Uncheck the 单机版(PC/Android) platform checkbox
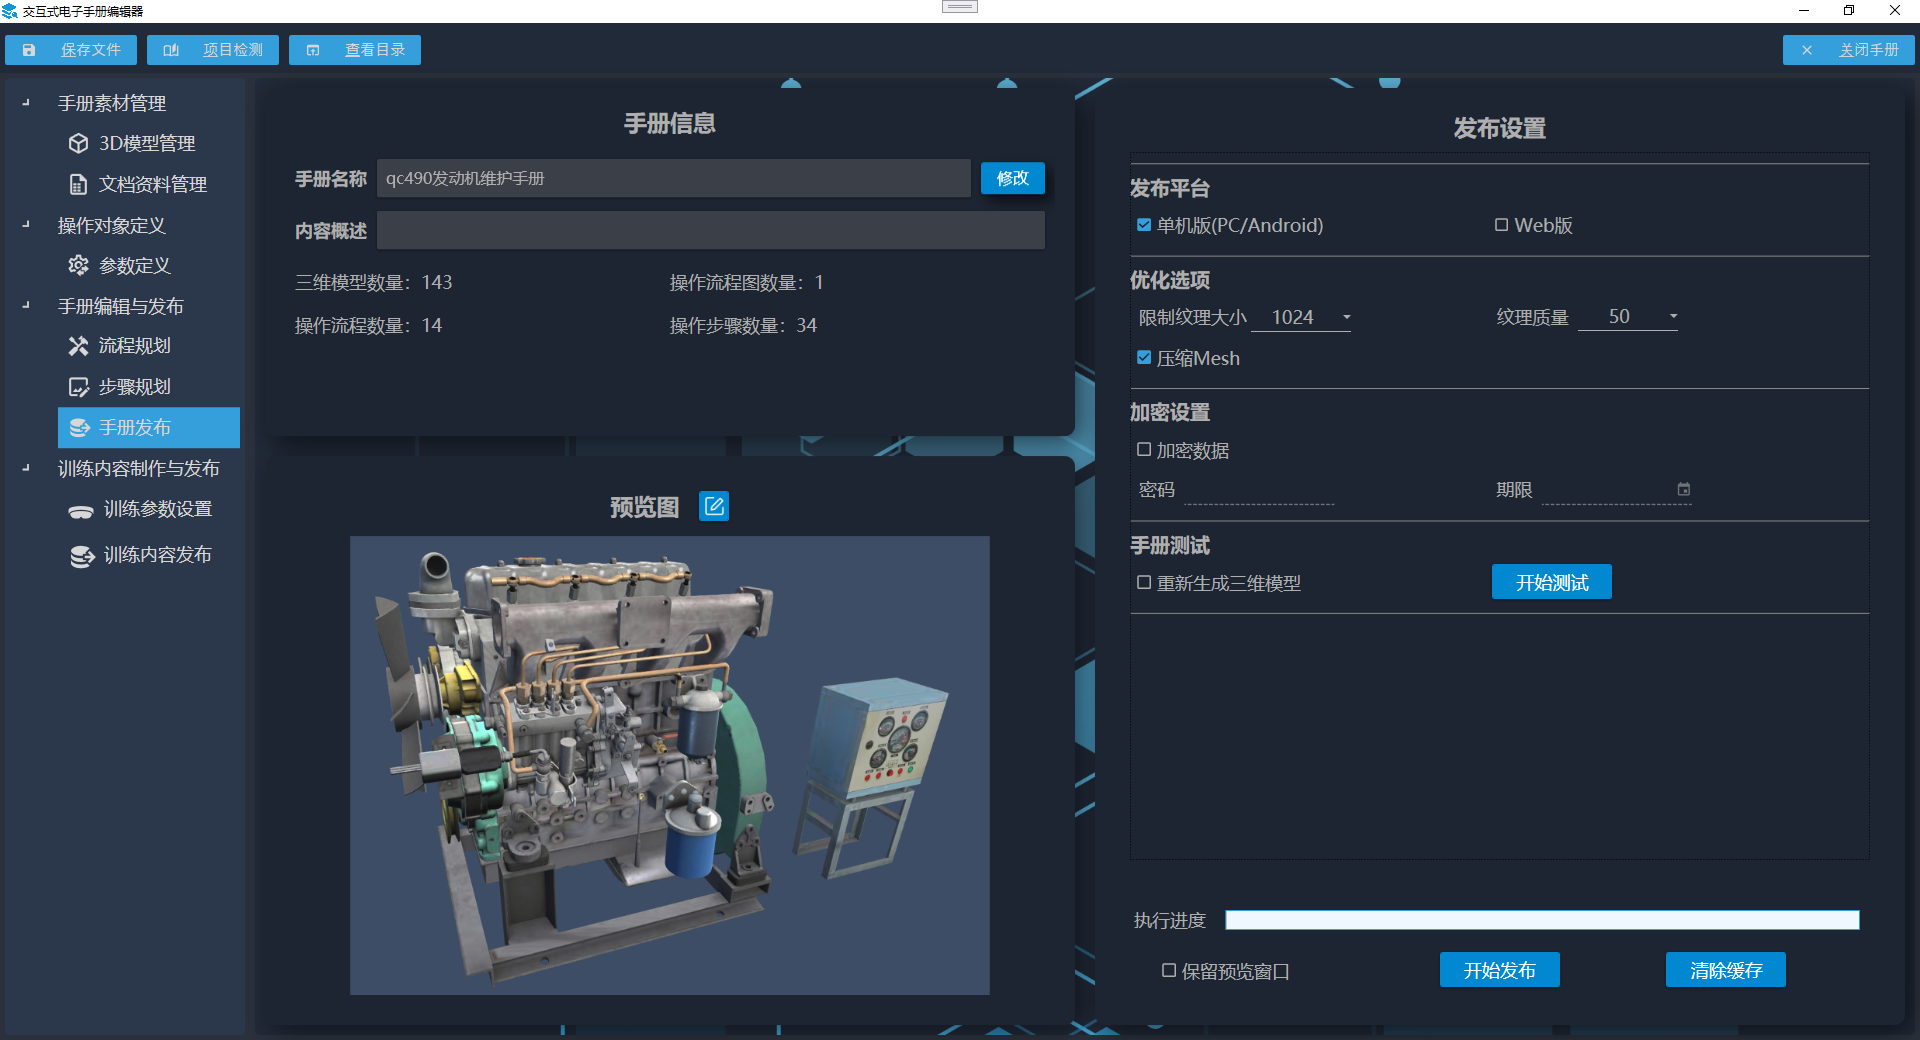 (1144, 225)
